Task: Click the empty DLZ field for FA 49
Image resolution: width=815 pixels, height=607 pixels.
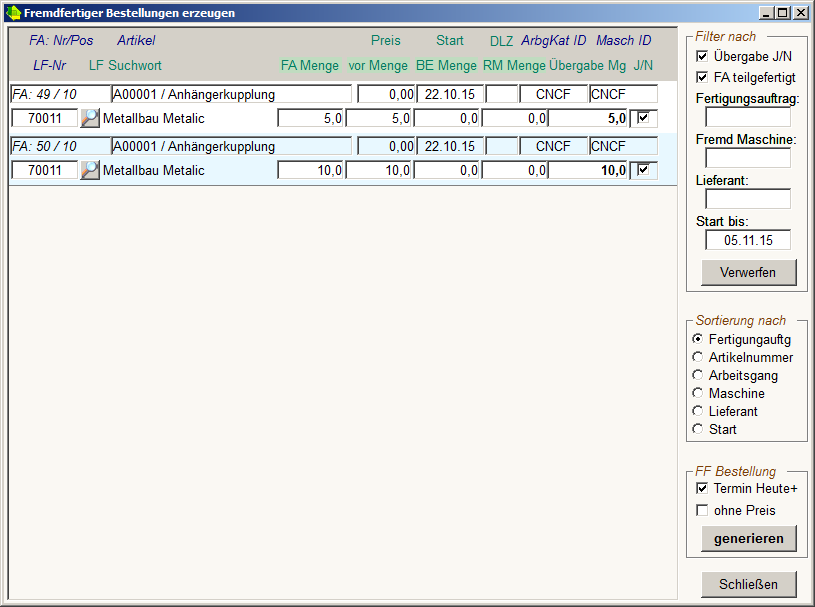Action: point(502,94)
